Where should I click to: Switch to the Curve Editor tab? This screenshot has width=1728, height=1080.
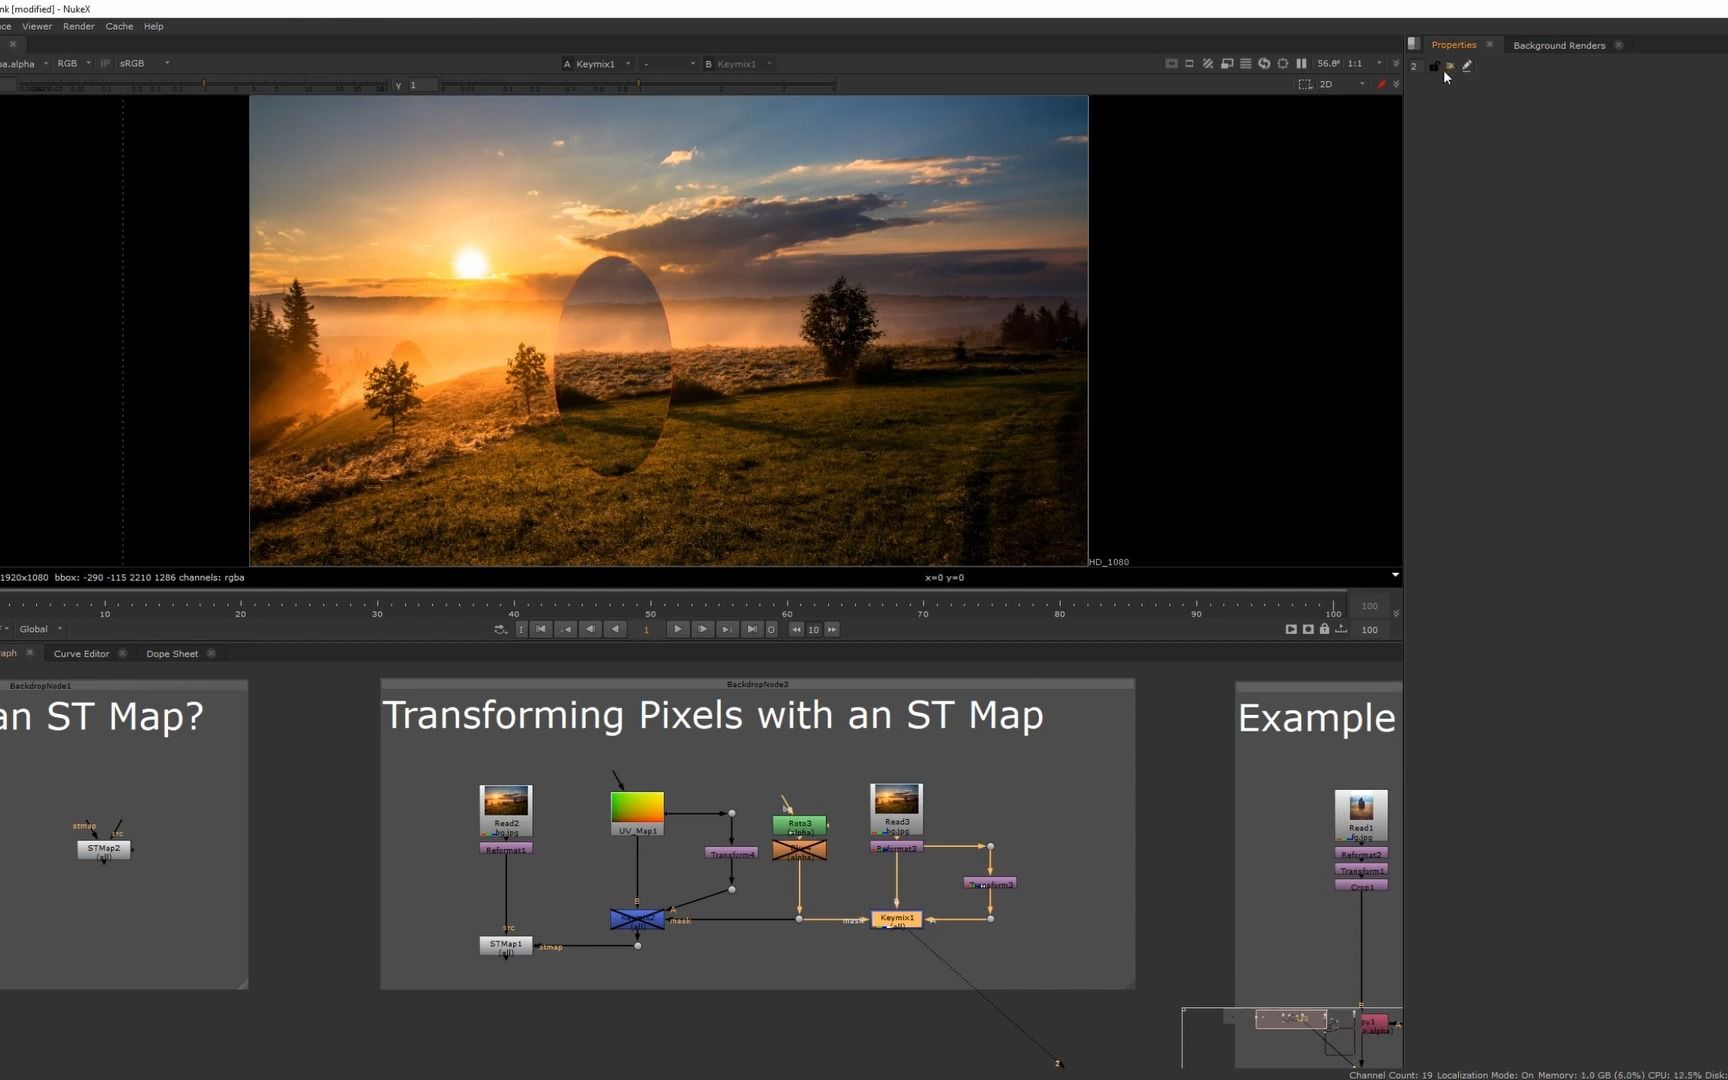(x=82, y=654)
